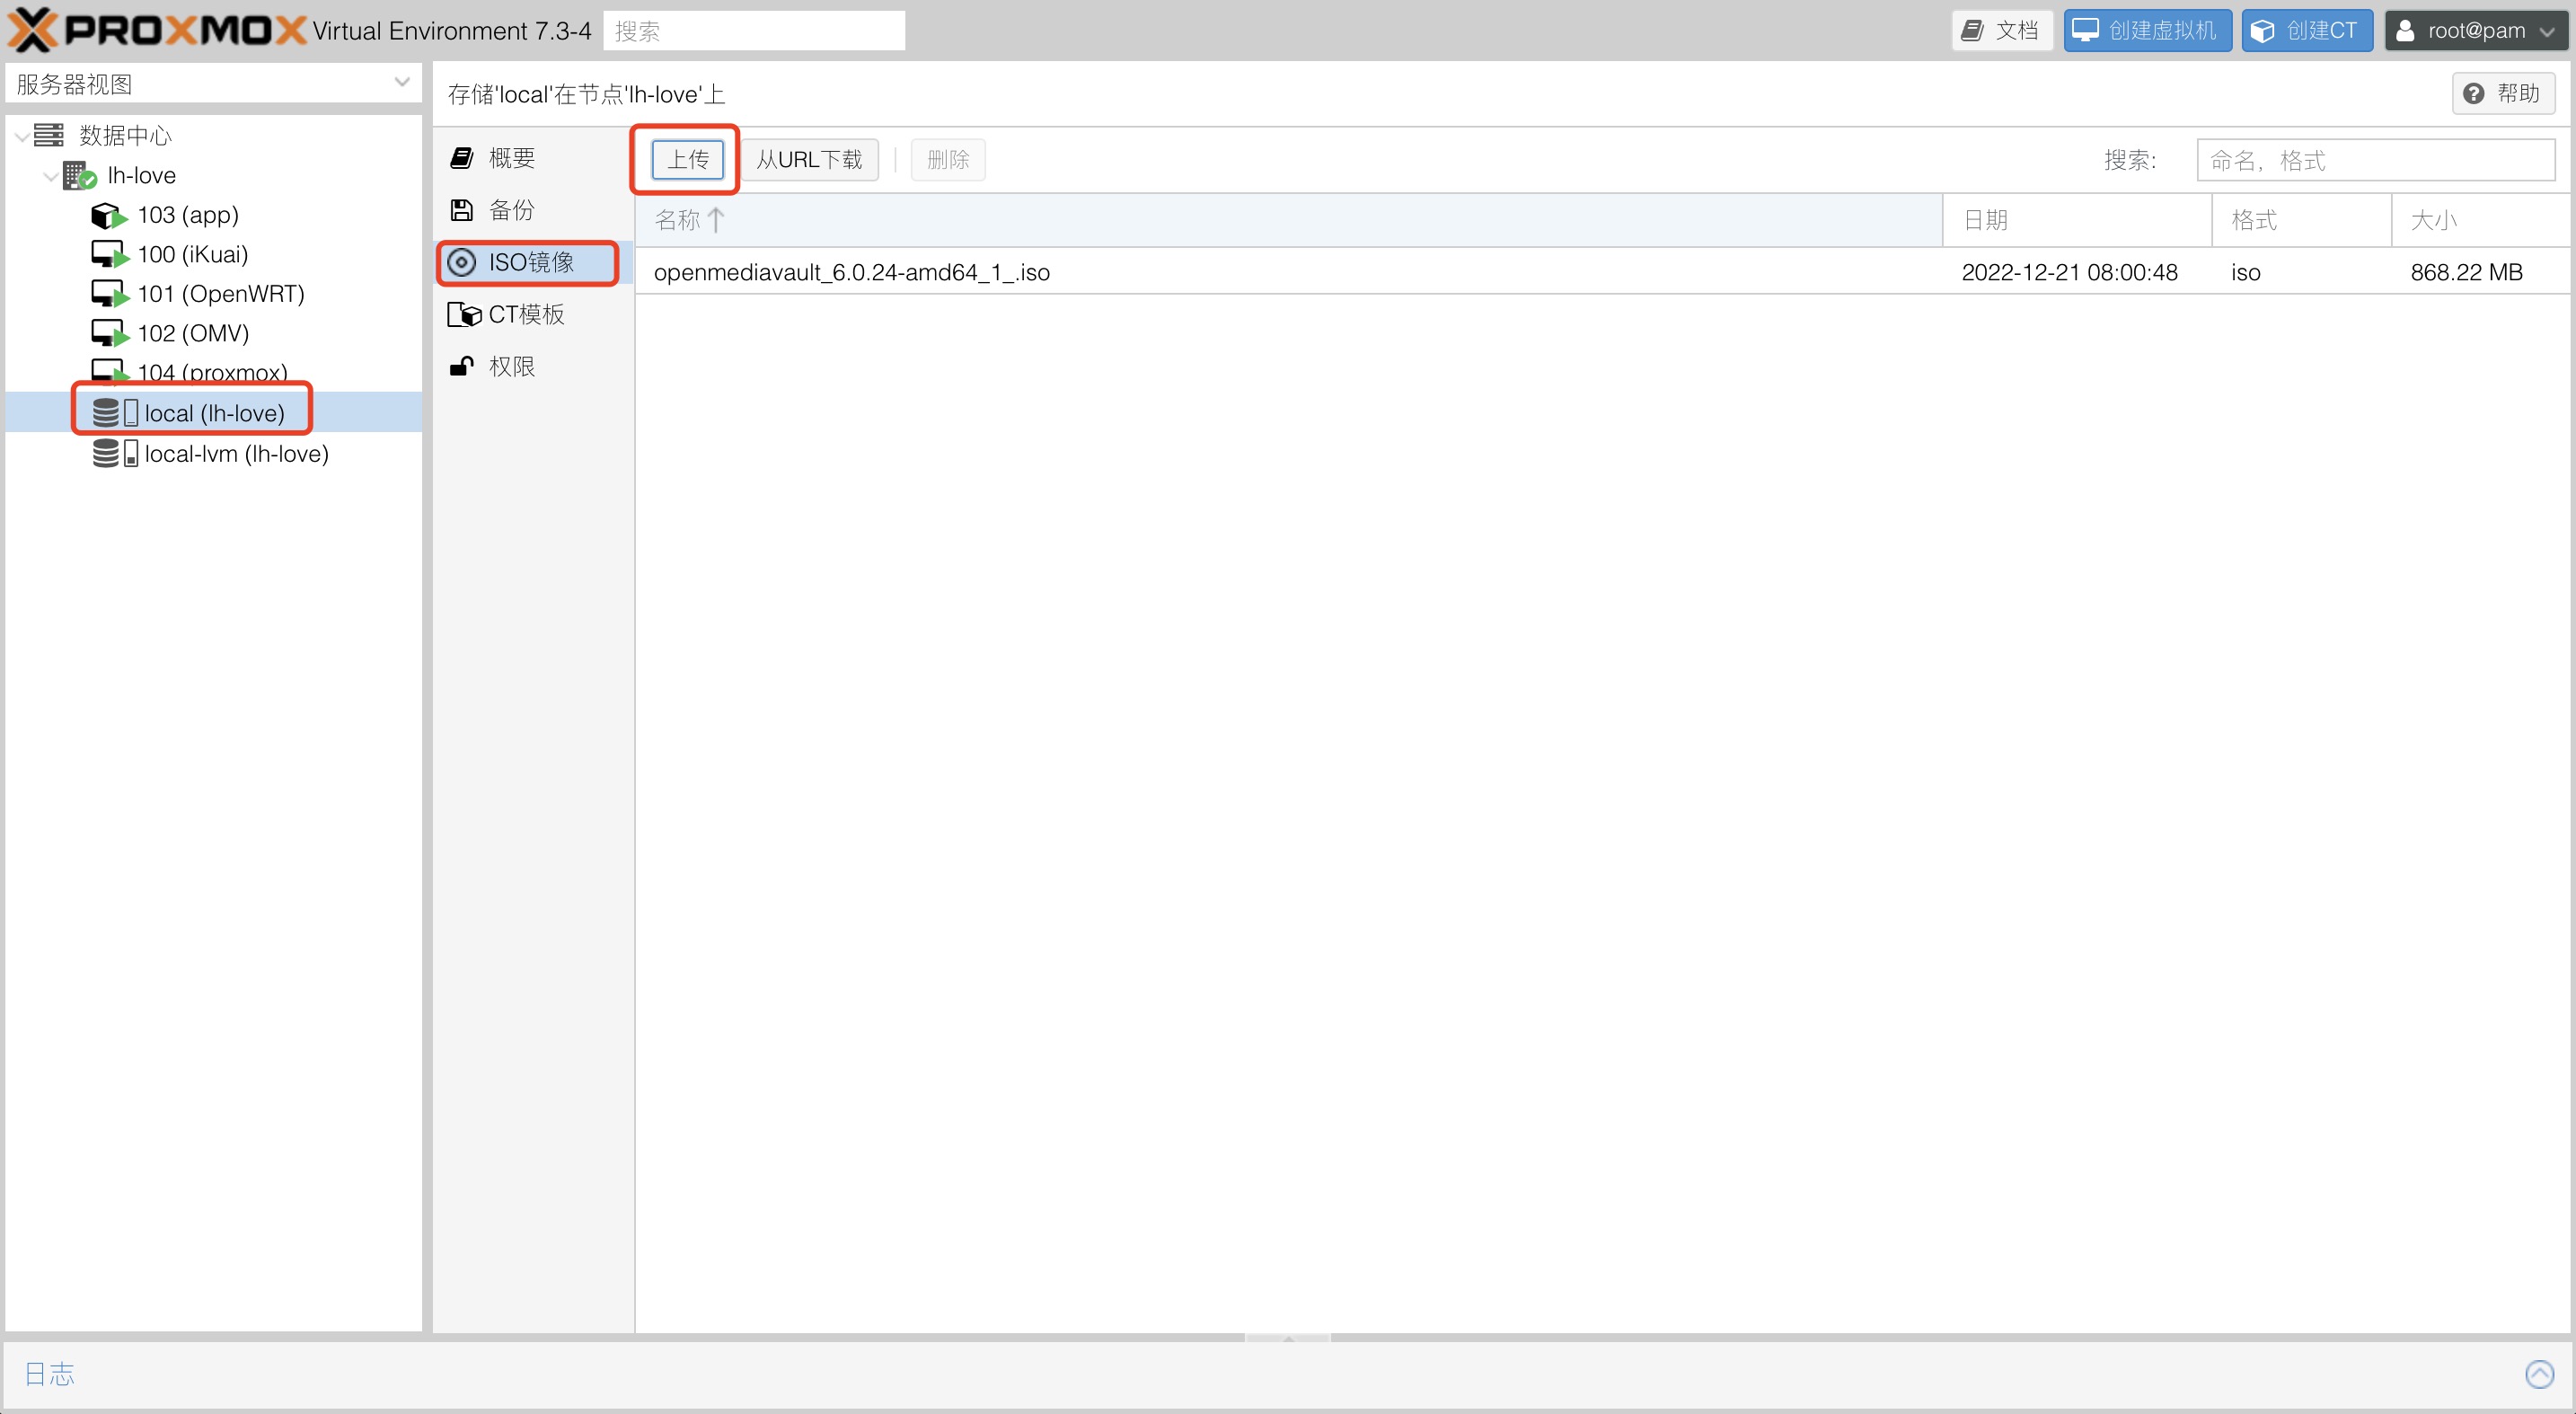Viewport: 2576px width, 1414px height.
Task: Open the 备份 backup section
Action: pos(511,210)
